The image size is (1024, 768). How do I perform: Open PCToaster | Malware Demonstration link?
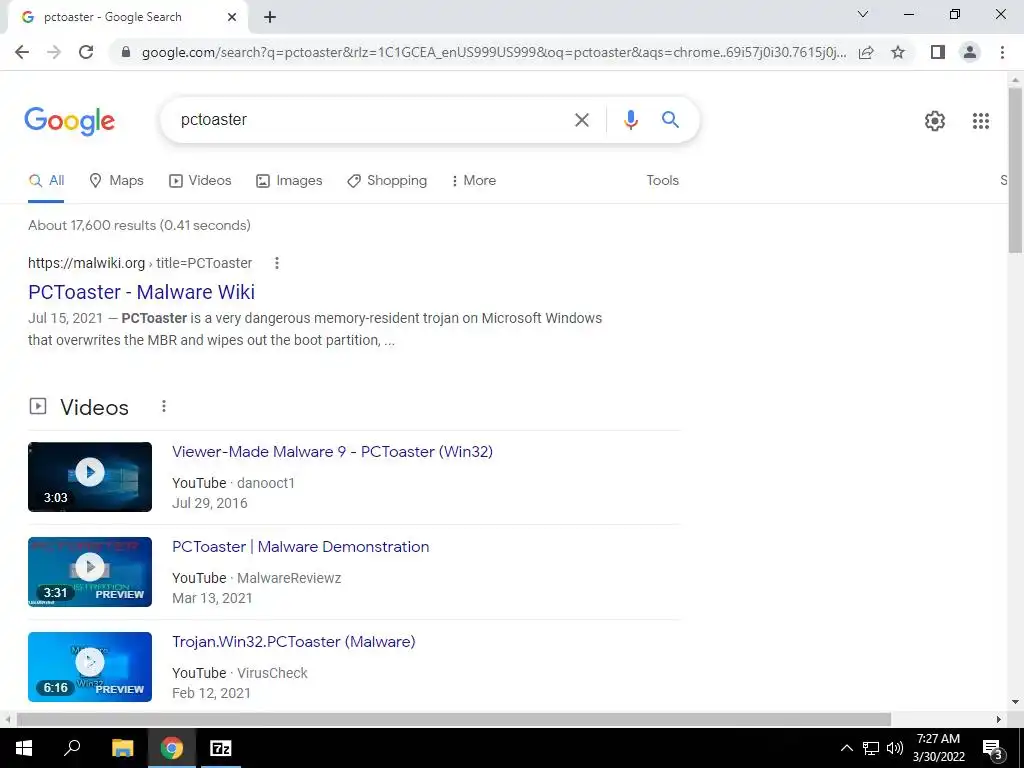(x=300, y=547)
